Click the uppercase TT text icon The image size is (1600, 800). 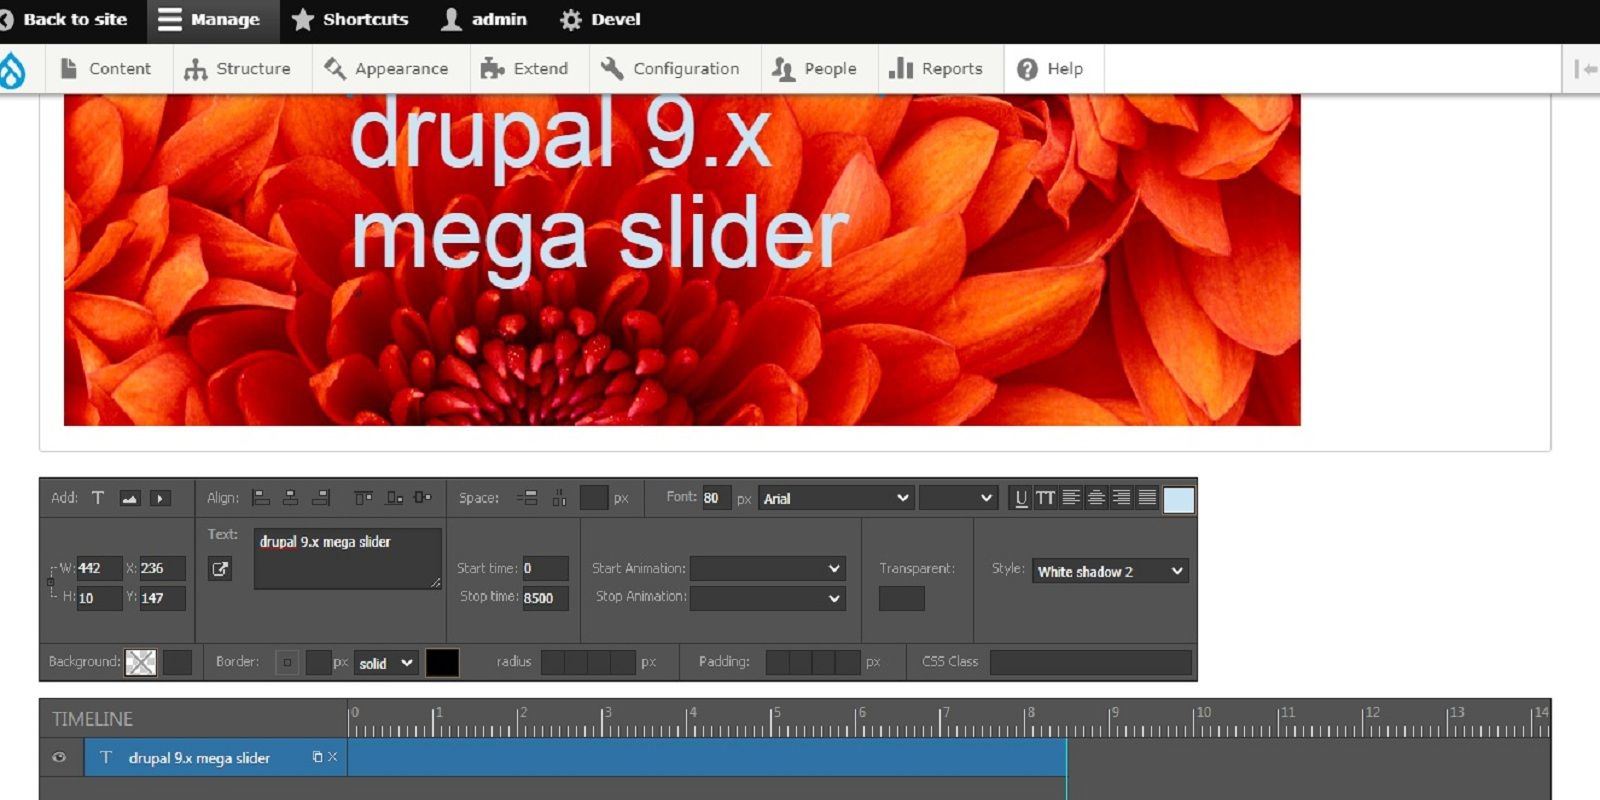tap(1045, 498)
